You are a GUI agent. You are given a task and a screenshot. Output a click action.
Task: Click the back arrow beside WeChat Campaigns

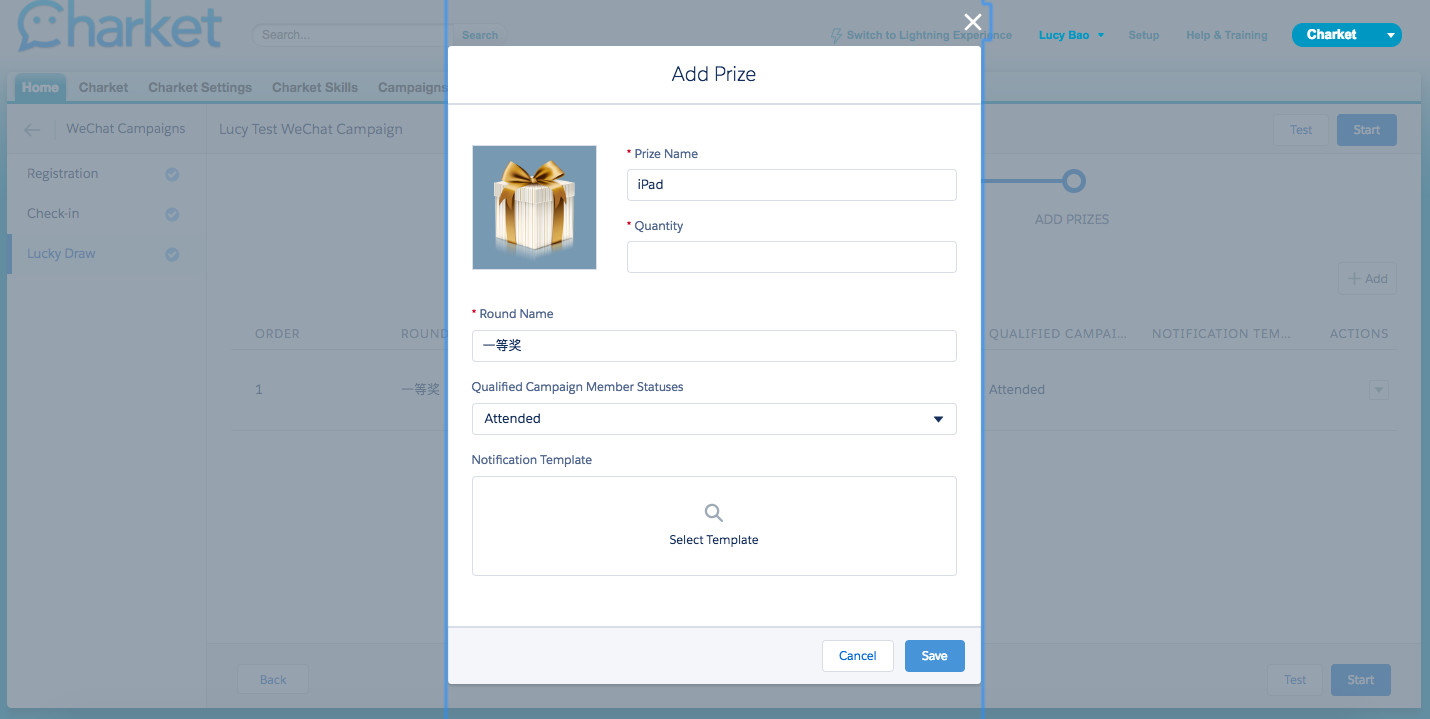(33, 129)
